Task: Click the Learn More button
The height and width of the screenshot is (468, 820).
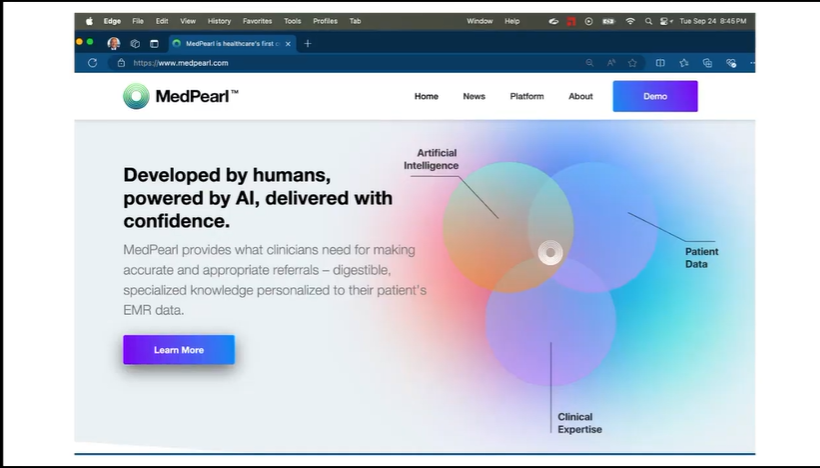Action: click(x=179, y=350)
